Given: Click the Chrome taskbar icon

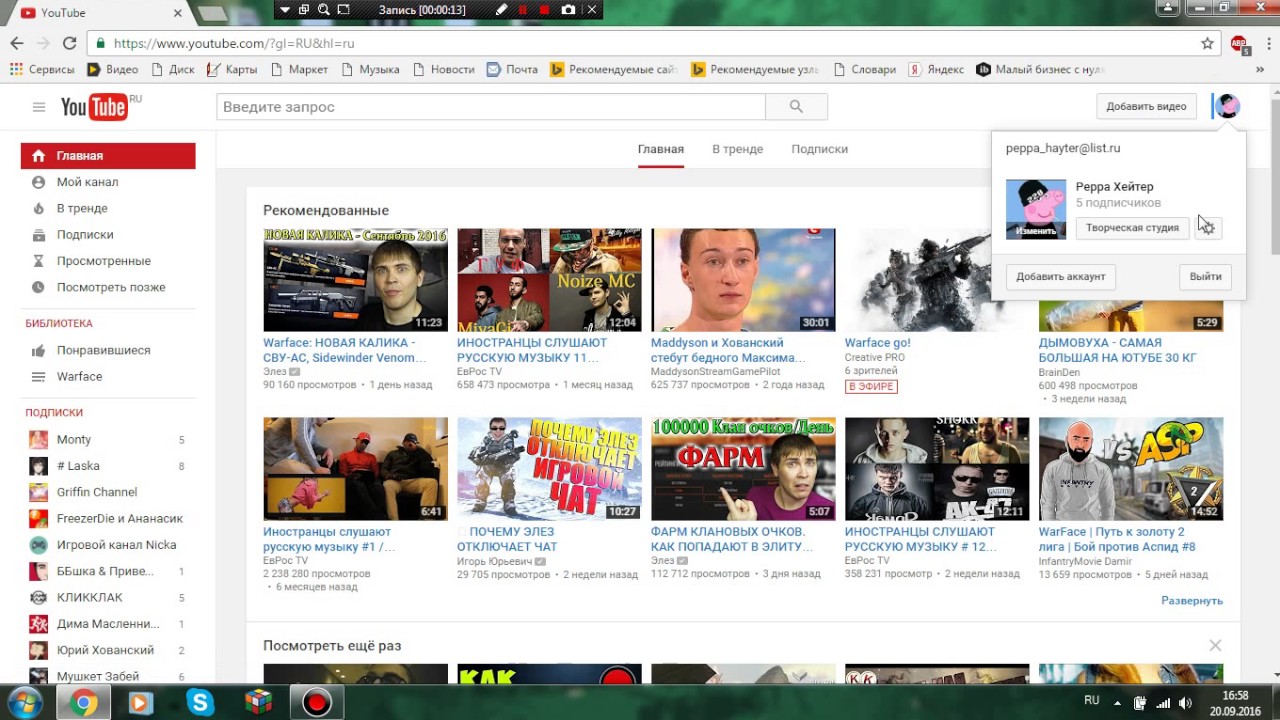Looking at the screenshot, I should pos(83,703).
